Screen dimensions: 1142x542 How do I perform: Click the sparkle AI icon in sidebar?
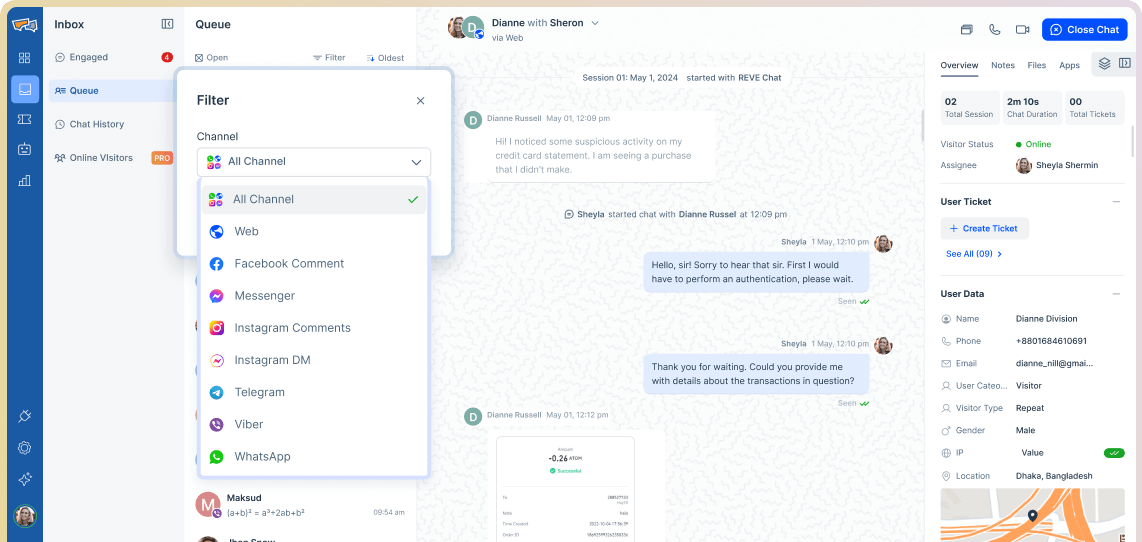click(x=25, y=479)
